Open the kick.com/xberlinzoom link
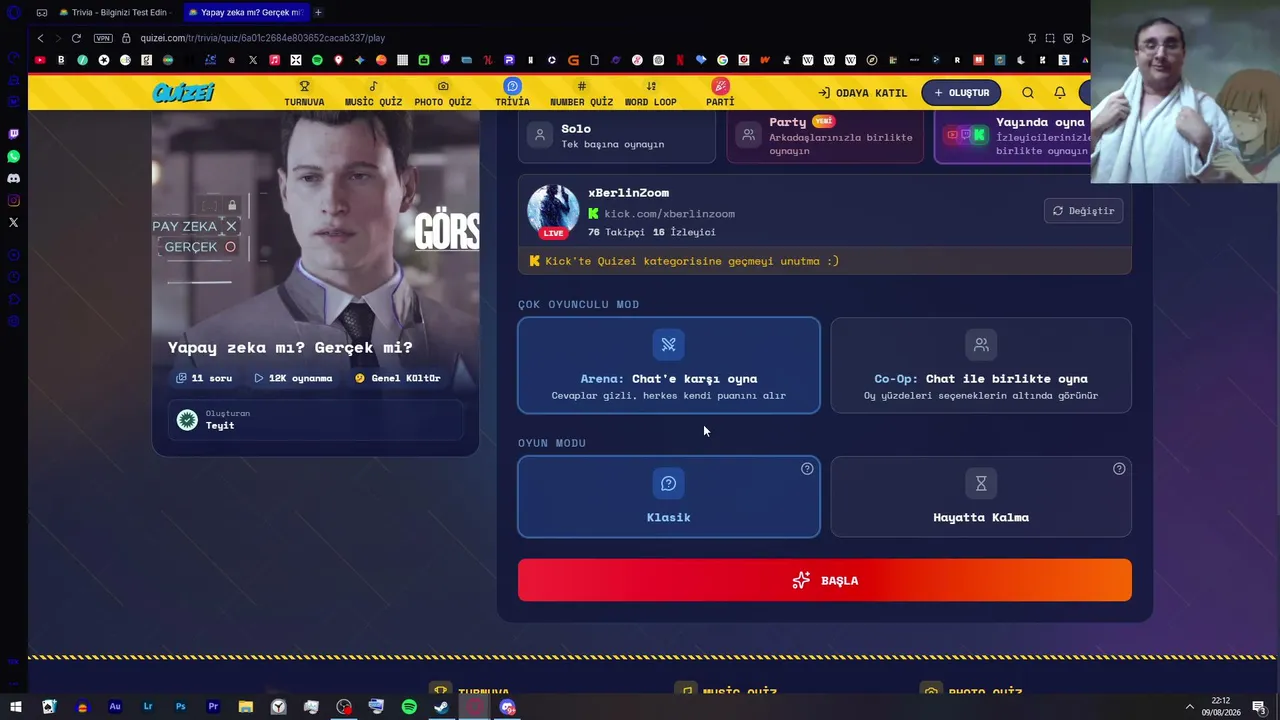Image resolution: width=1280 pixels, height=720 pixels. click(x=669, y=213)
